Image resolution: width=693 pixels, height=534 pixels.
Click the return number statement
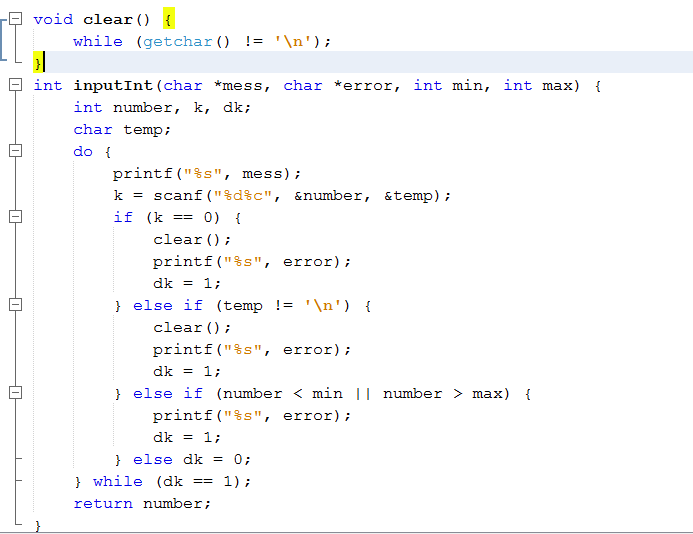(x=142, y=503)
